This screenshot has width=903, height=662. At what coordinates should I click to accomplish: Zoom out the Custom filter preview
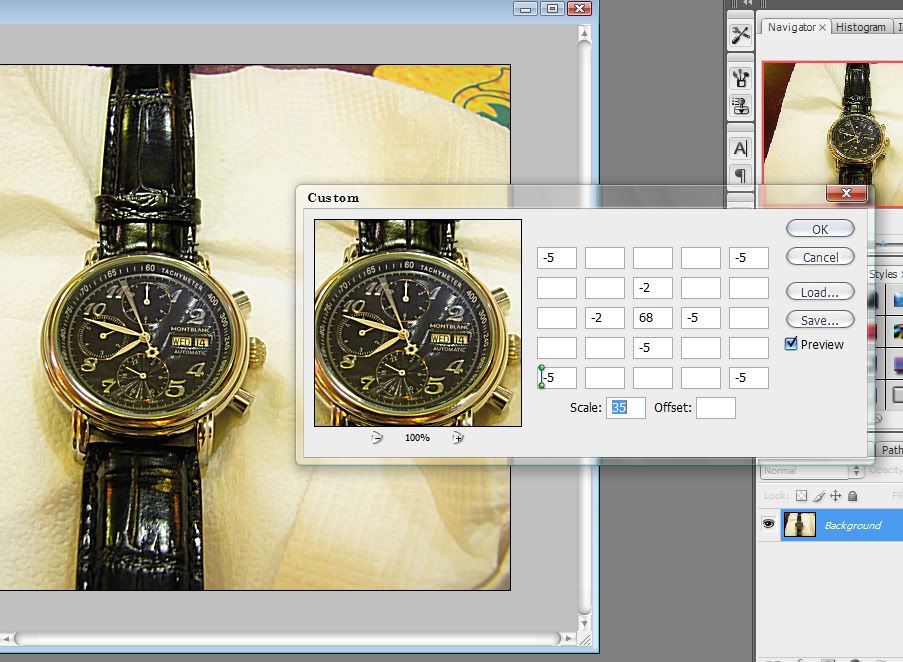click(377, 438)
